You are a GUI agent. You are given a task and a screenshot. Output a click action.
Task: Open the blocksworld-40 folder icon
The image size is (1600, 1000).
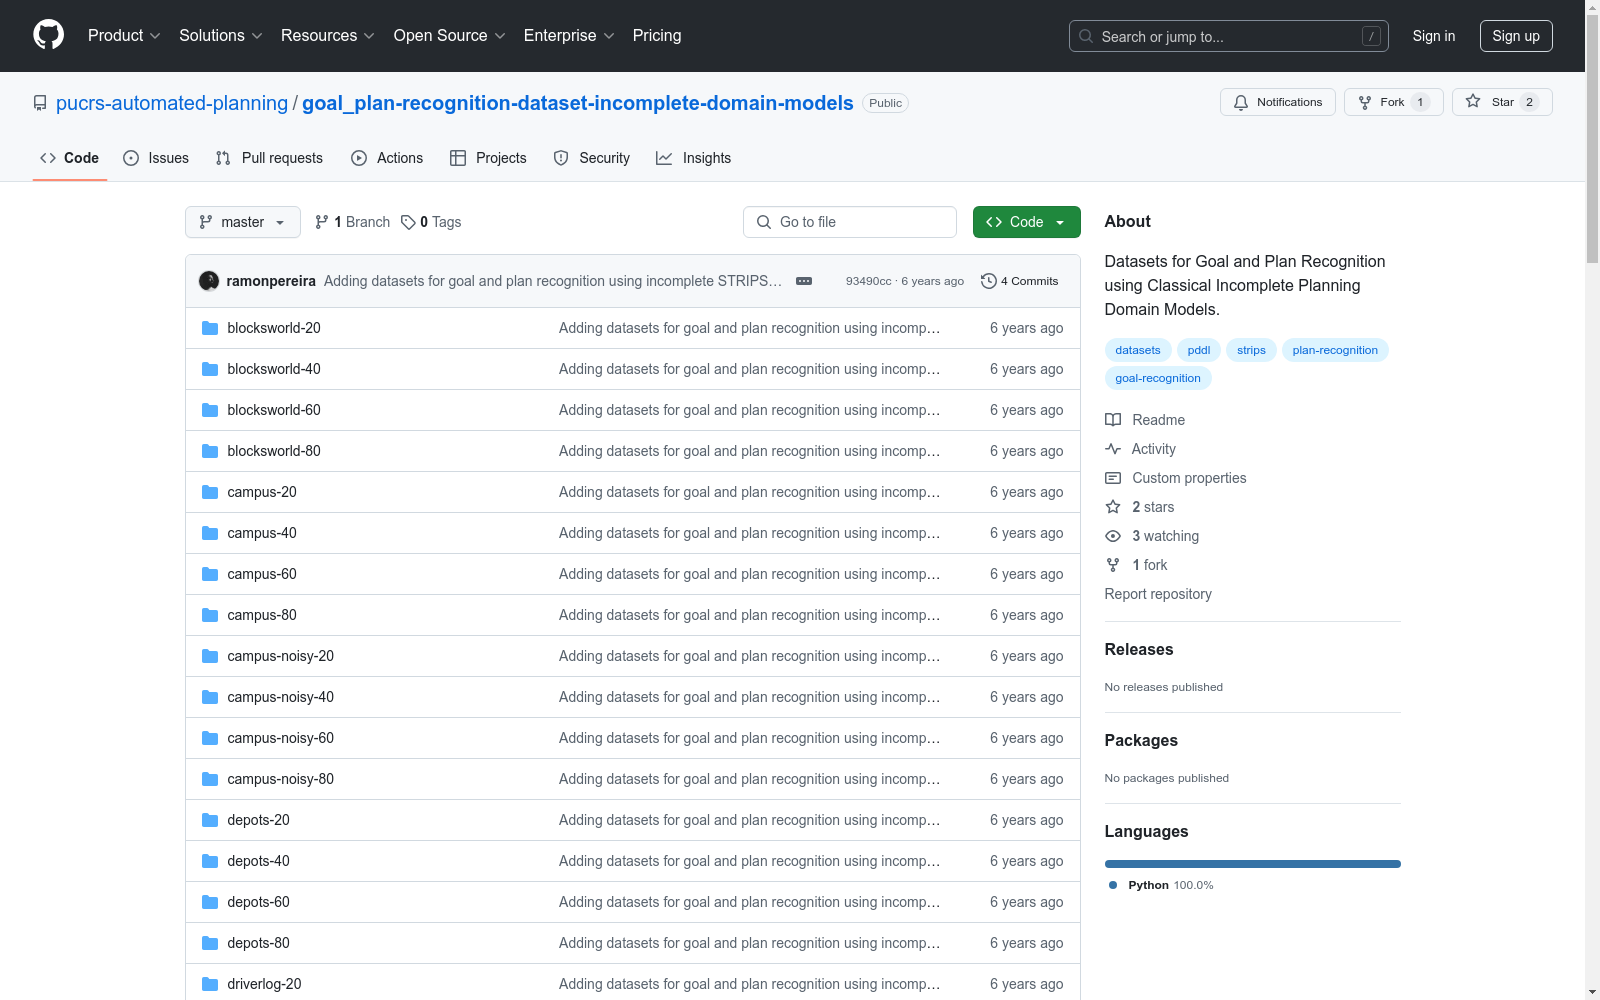pos(210,369)
